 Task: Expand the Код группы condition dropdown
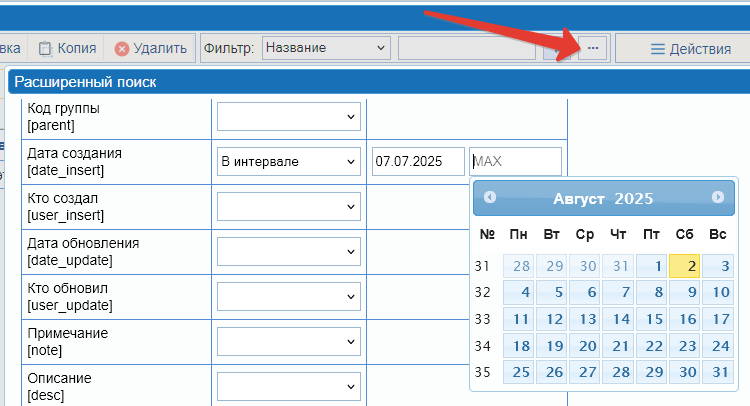(x=289, y=116)
